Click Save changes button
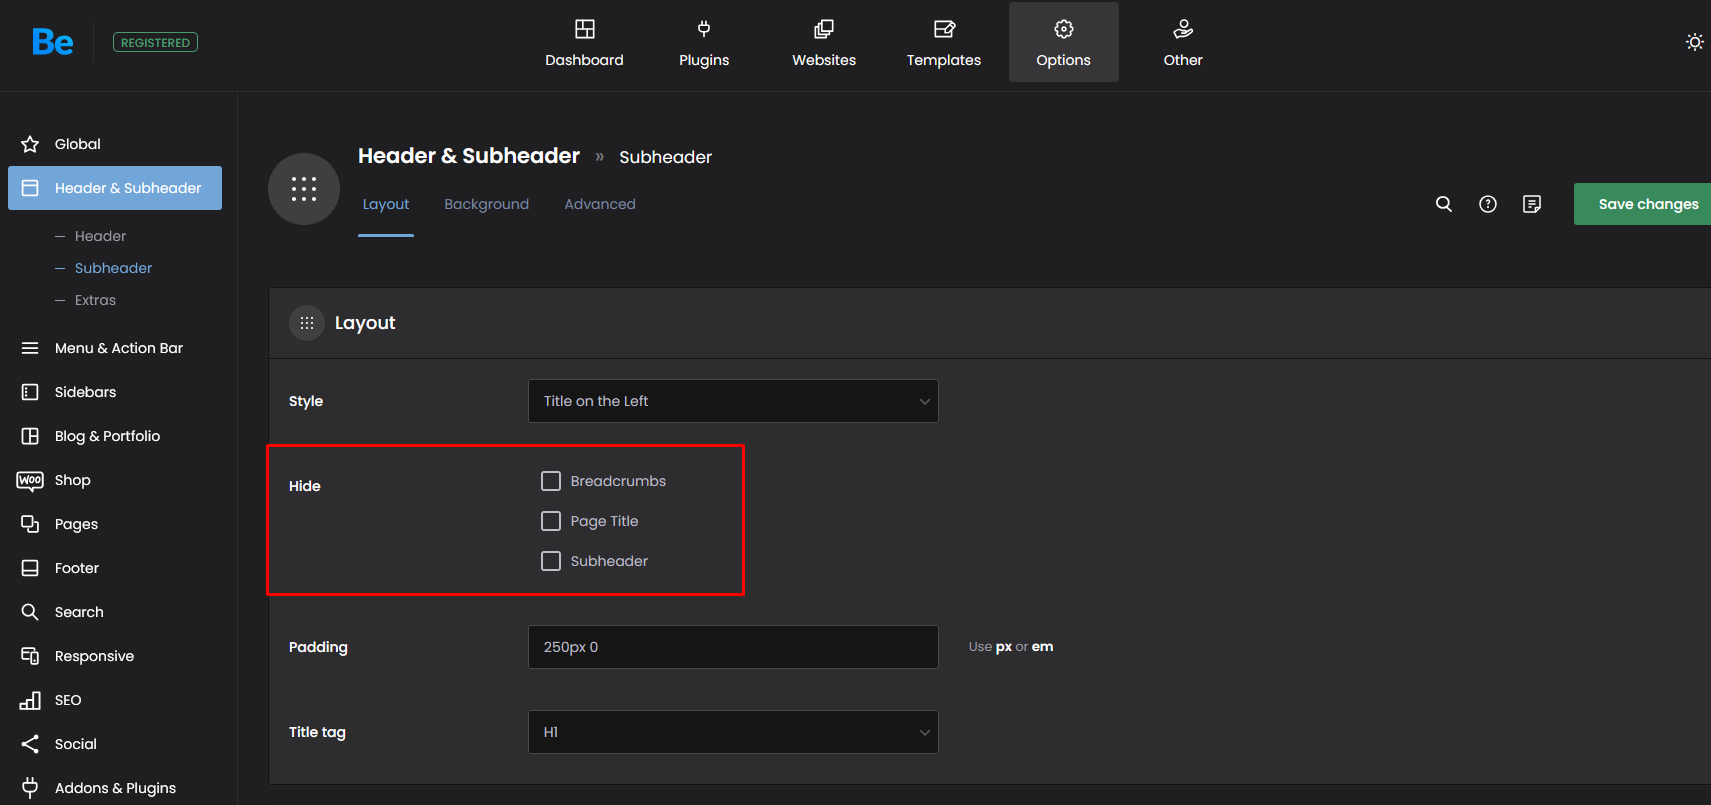The width and height of the screenshot is (1711, 805). click(x=1642, y=204)
